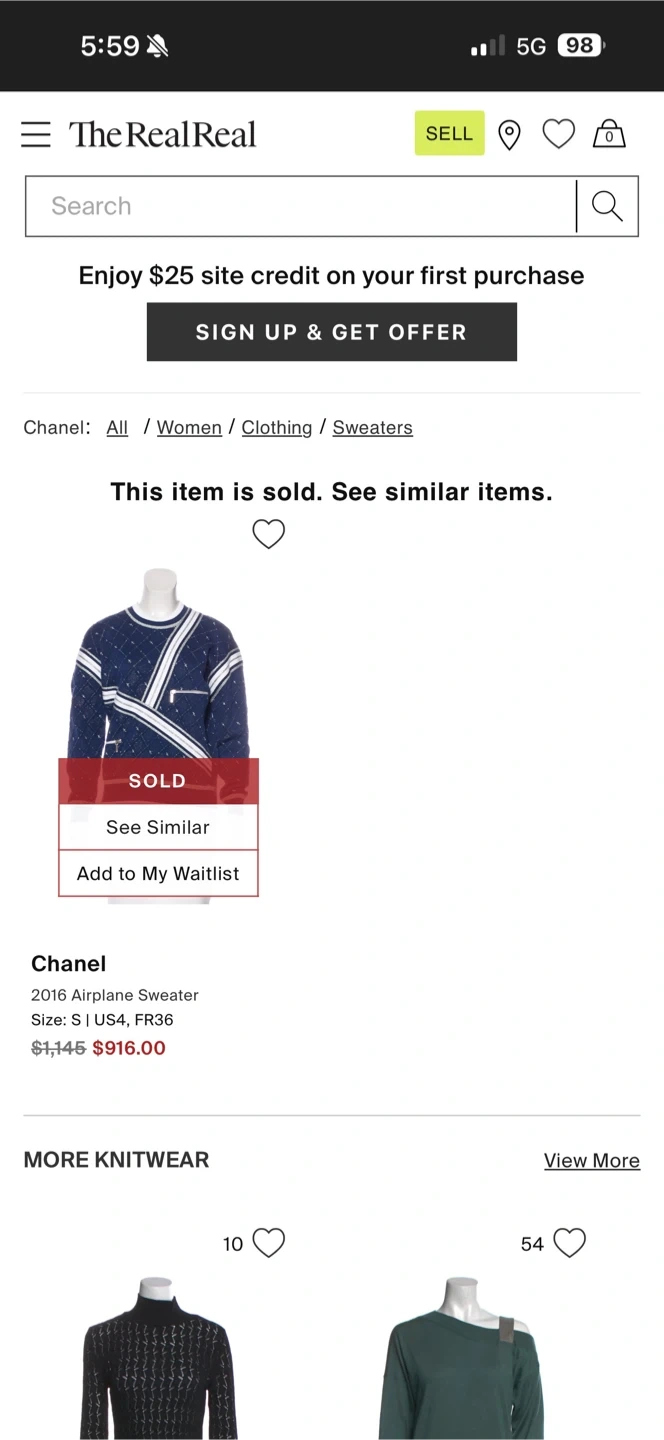664x1440 pixels.
Task: Open the Women breadcrumb link
Action: (x=189, y=427)
